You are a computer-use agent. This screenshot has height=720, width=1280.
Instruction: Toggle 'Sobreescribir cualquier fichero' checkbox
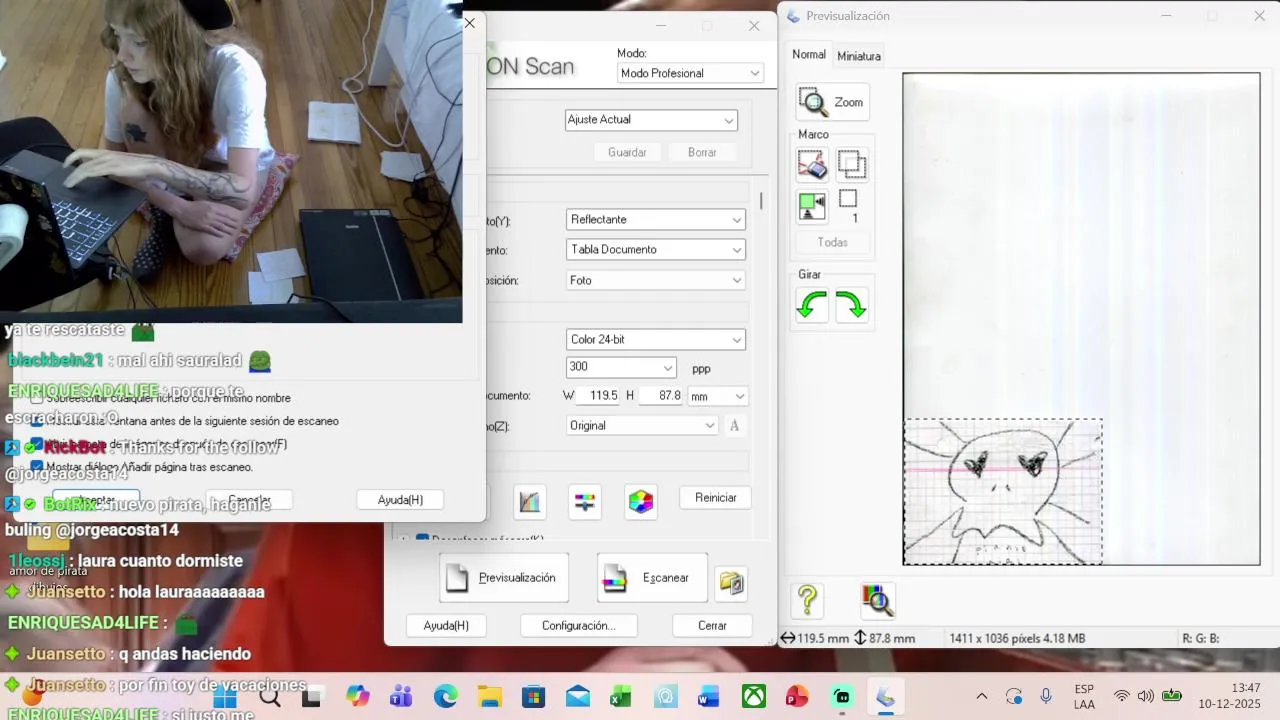pyautogui.click(x=37, y=398)
